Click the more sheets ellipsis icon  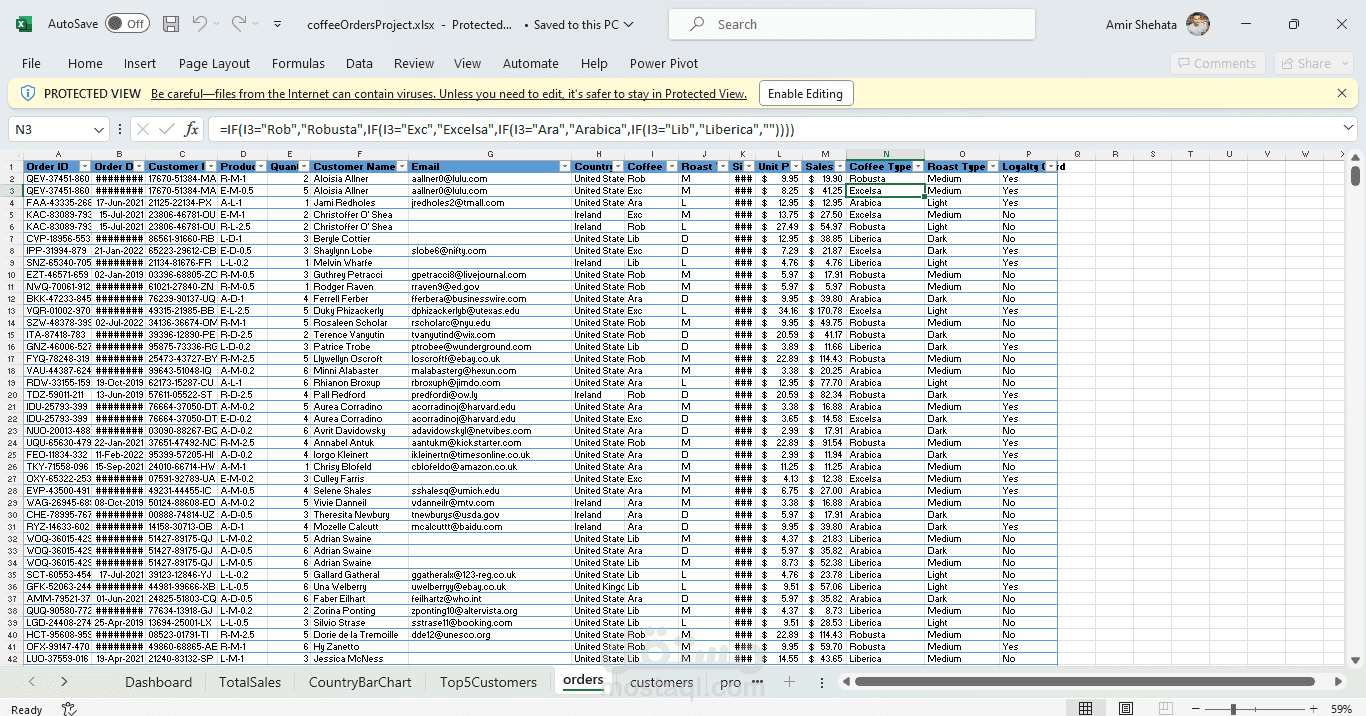click(x=758, y=682)
